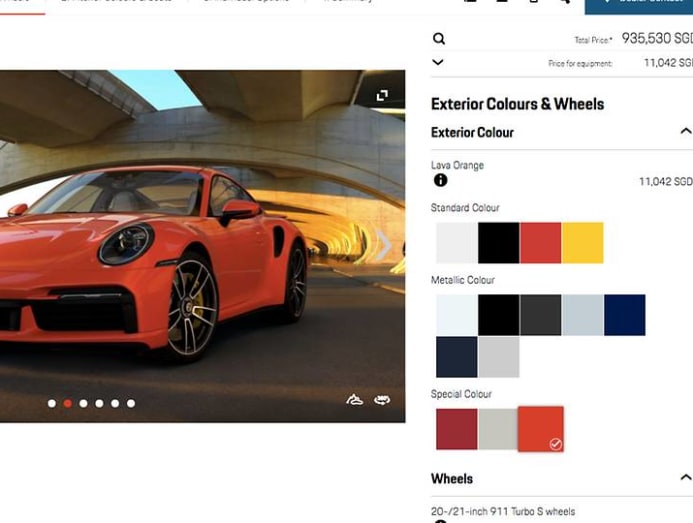Select the first carousel dot
This screenshot has height=523, width=693.
click(52, 404)
